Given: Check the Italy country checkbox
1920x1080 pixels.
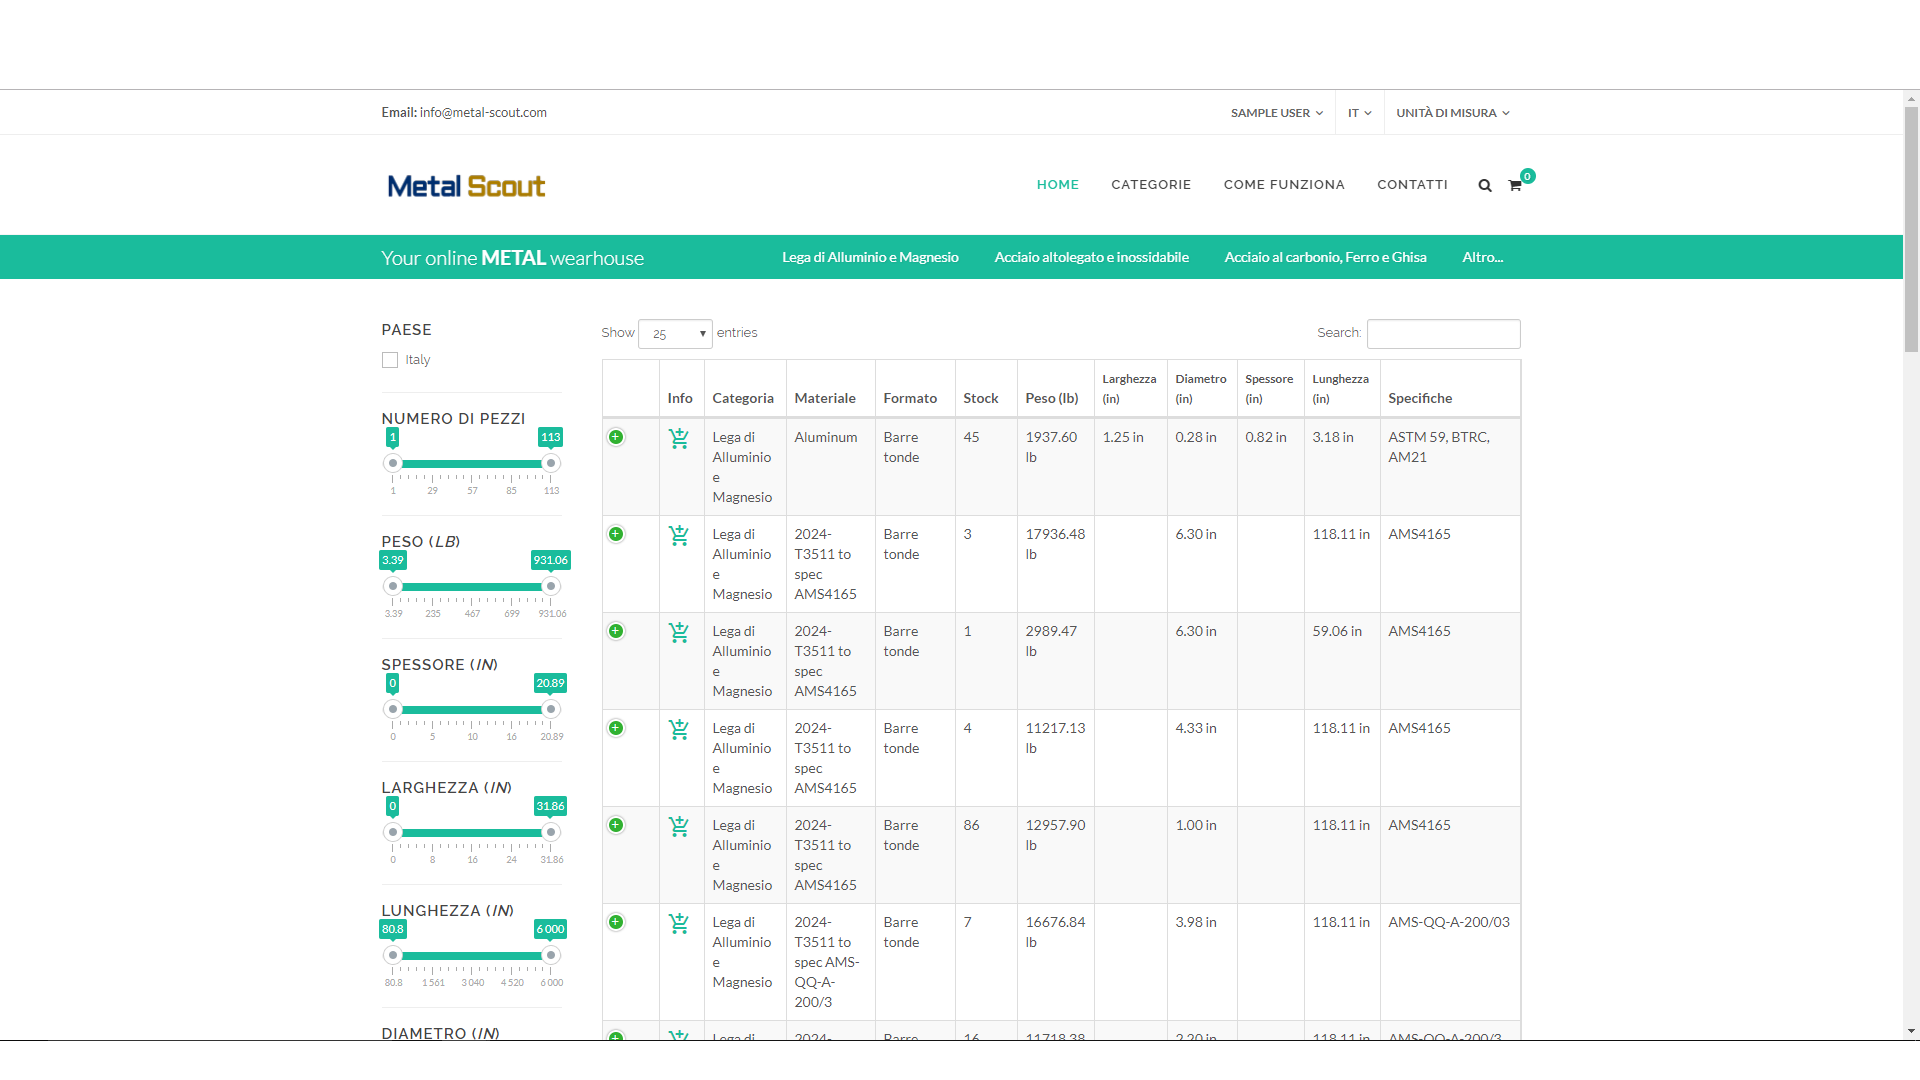Looking at the screenshot, I should [390, 360].
